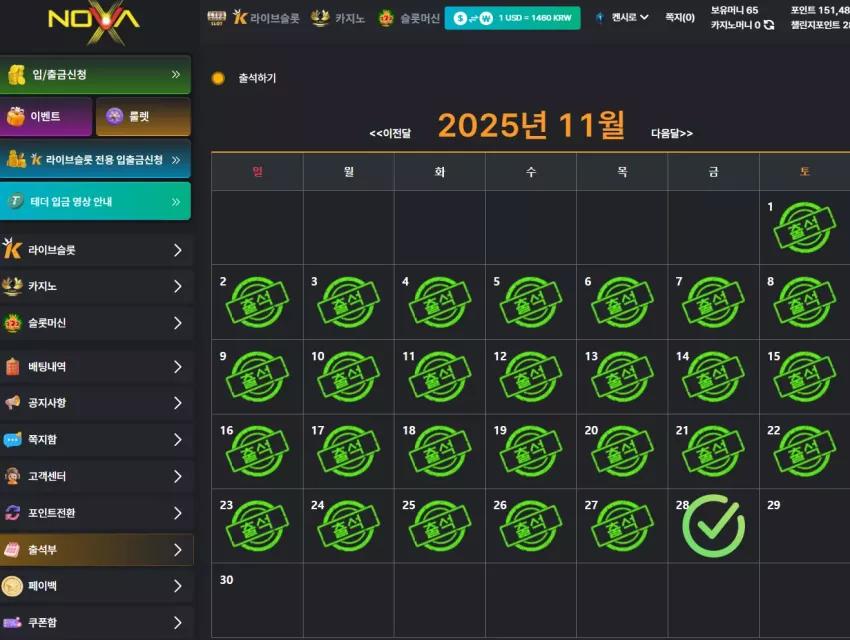Click the megaphone icon for 공지사항
The height and width of the screenshot is (640, 850).
click(12, 403)
